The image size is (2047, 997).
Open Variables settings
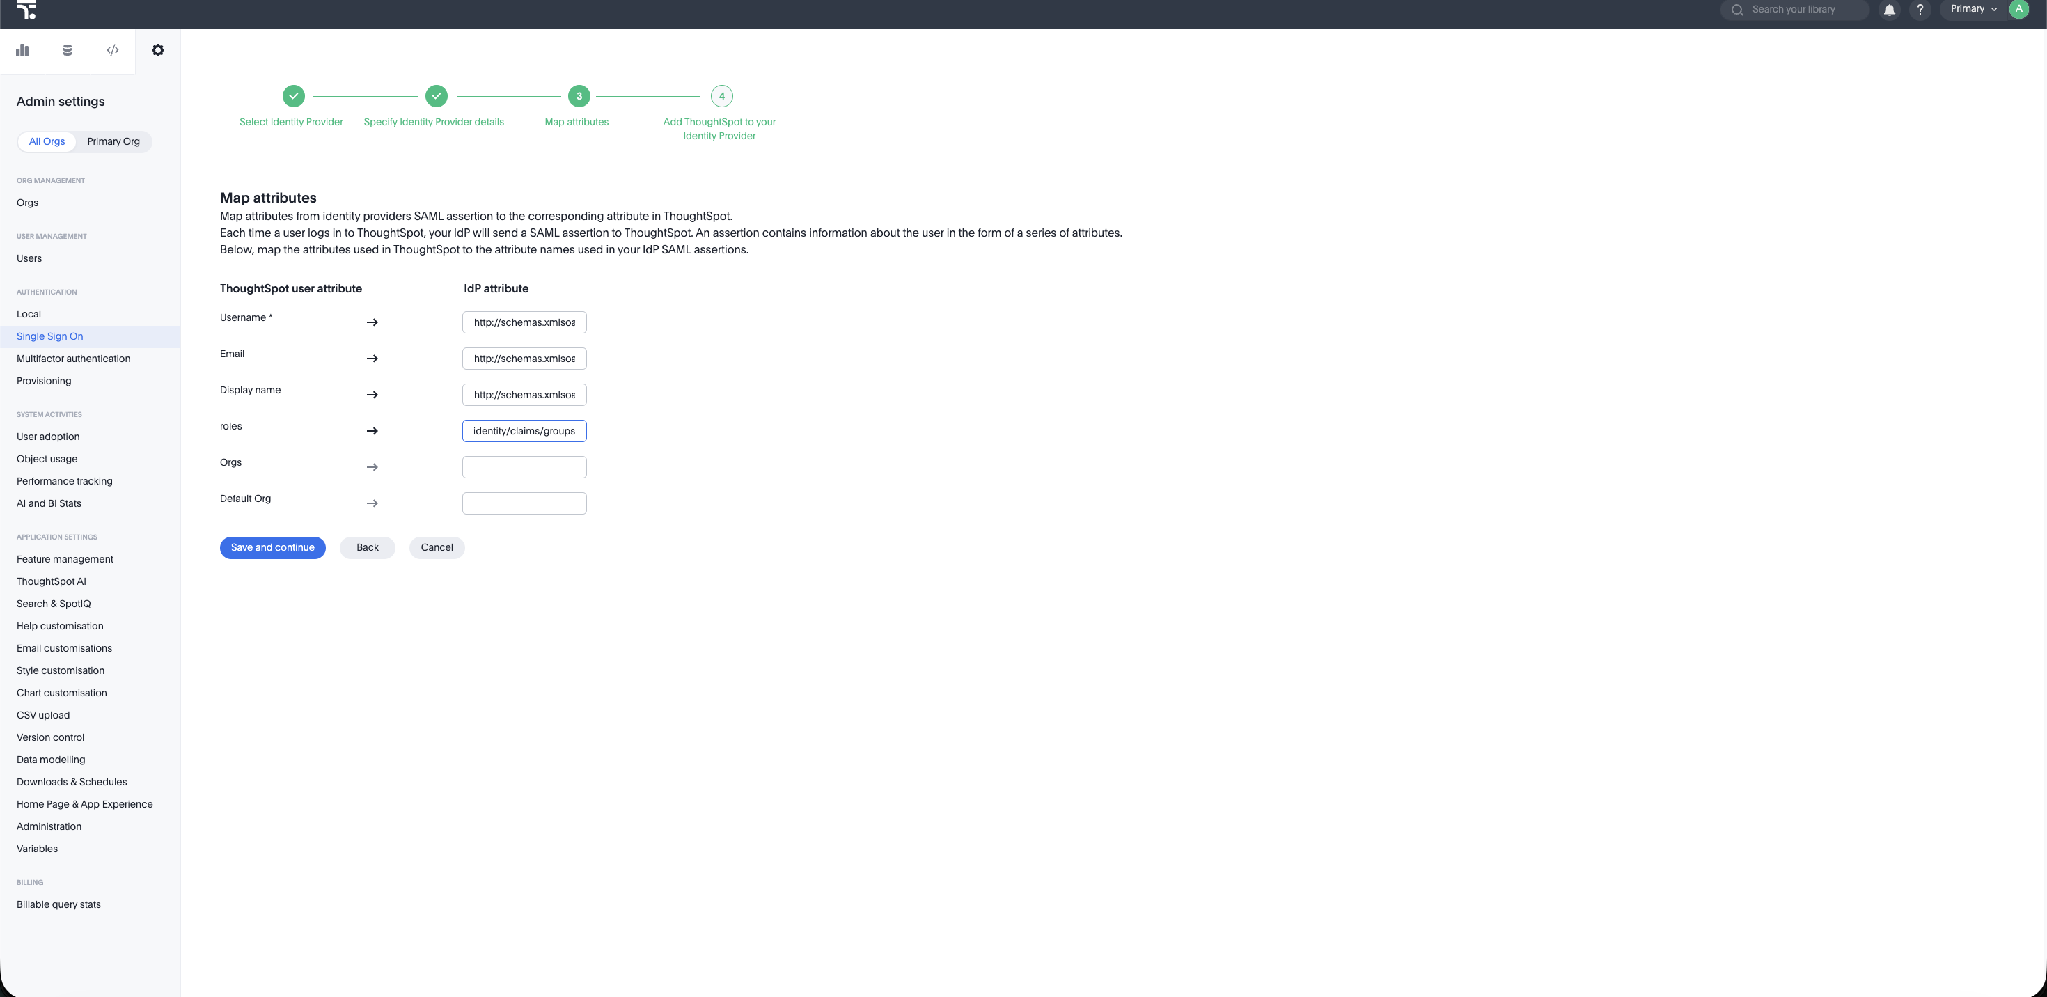point(37,849)
